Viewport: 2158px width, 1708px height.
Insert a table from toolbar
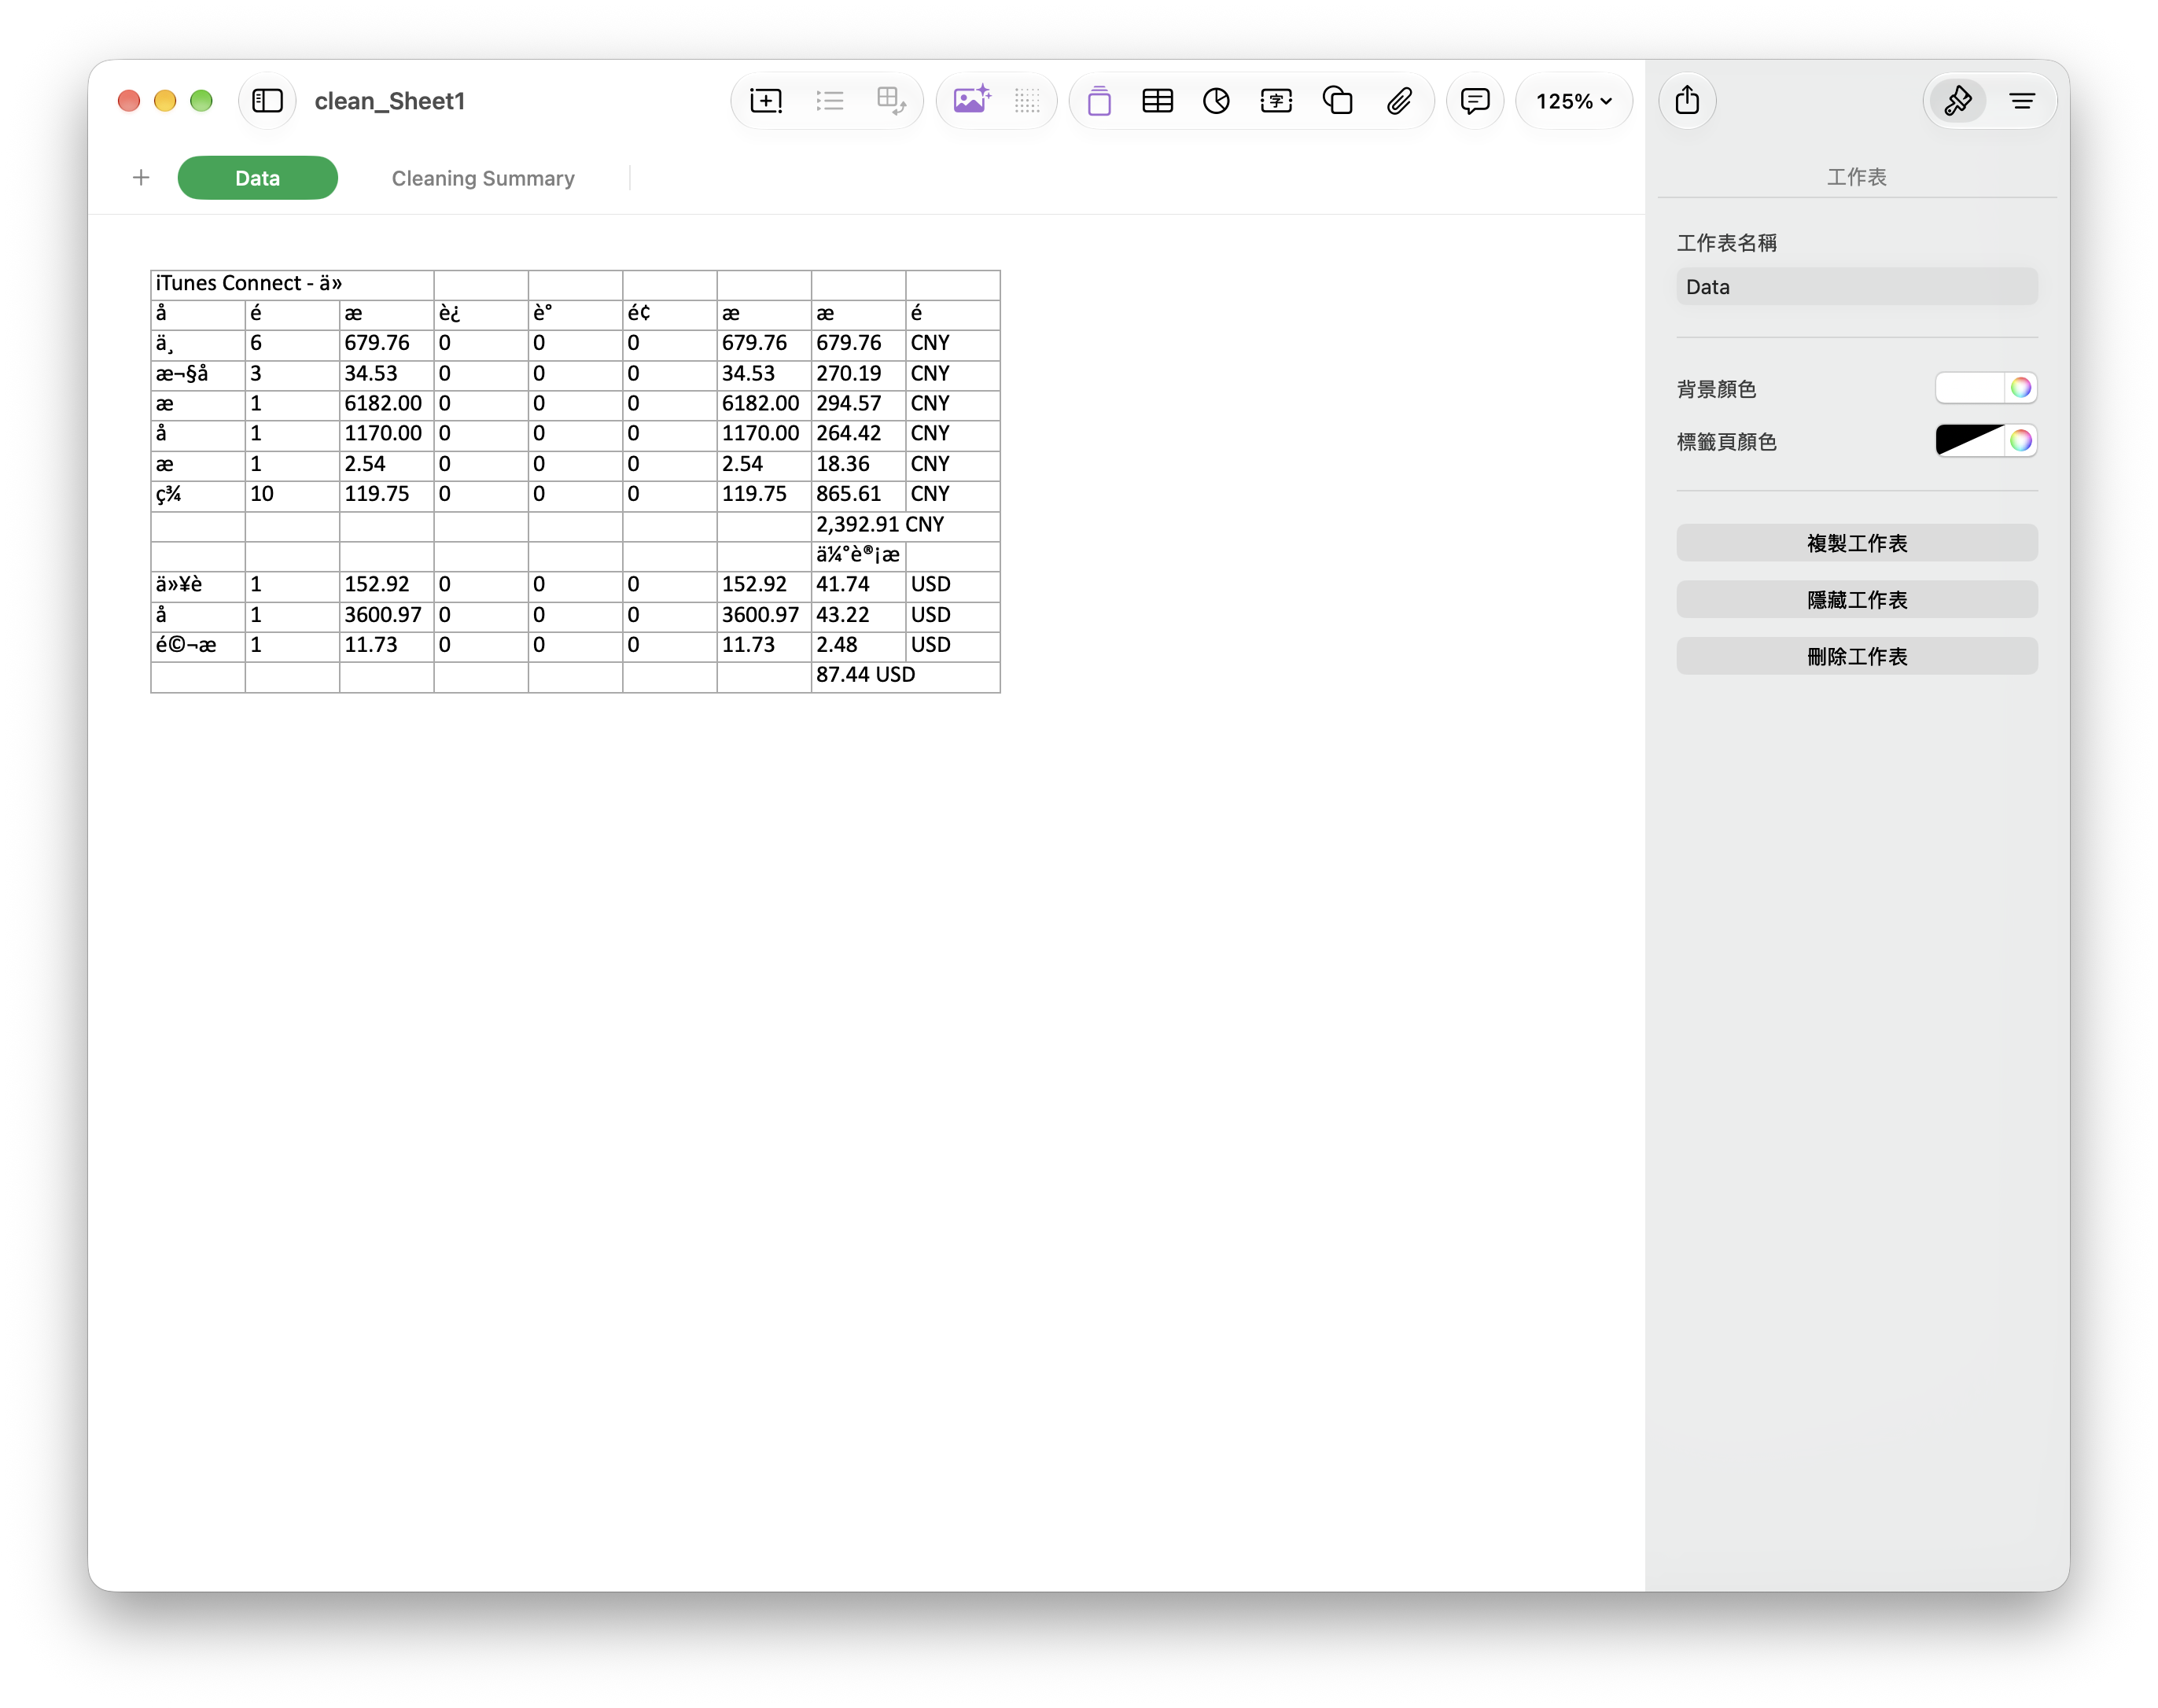click(x=1157, y=101)
